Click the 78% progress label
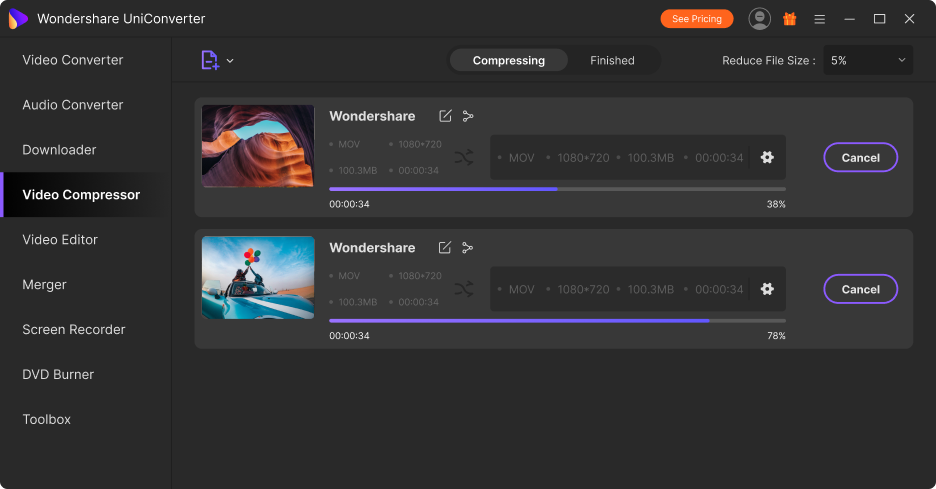The image size is (936, 489). tap(776, 336)
